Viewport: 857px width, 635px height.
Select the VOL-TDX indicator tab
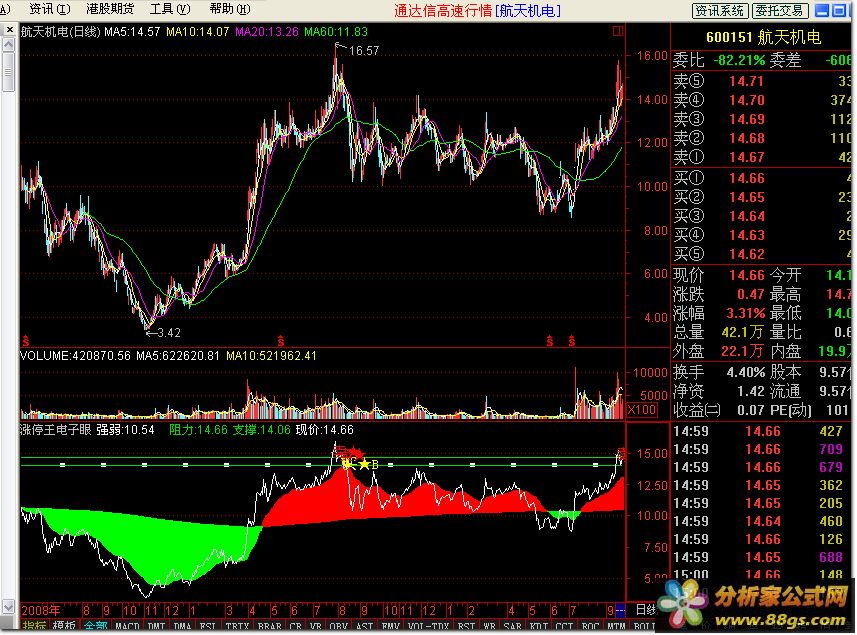[x=428, y=626]
